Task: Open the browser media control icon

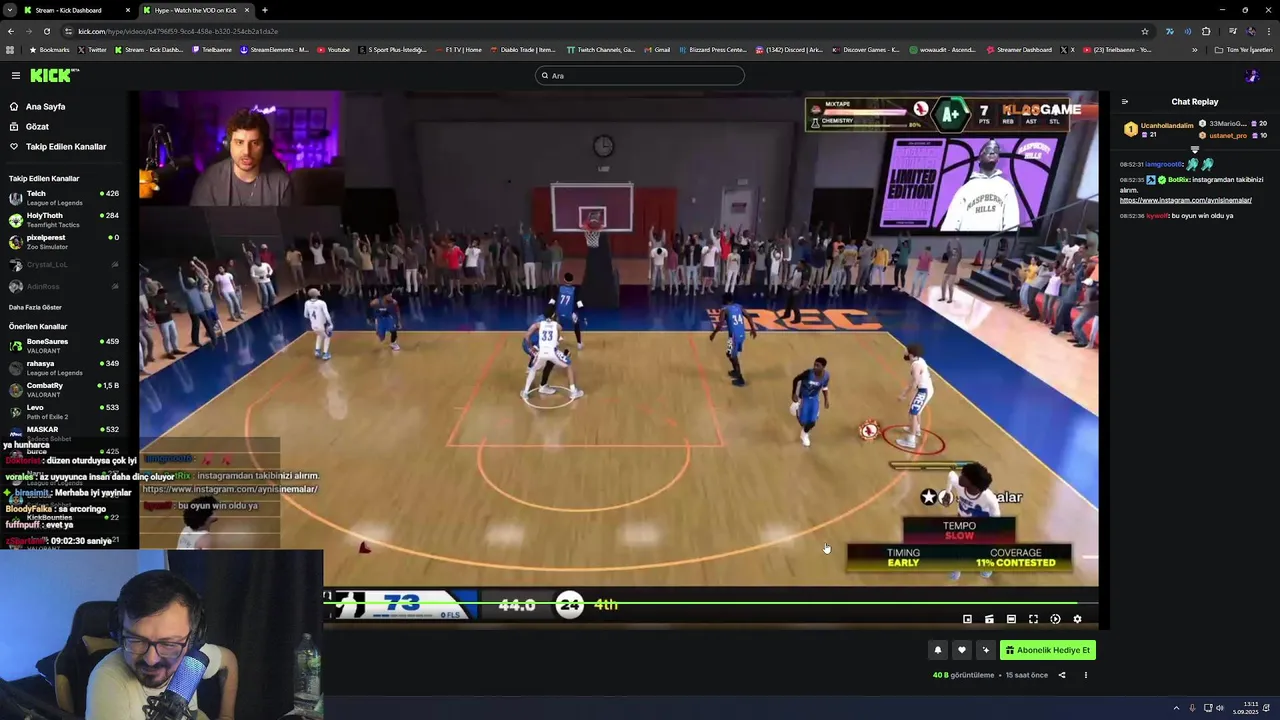Action: point(1233,31)
